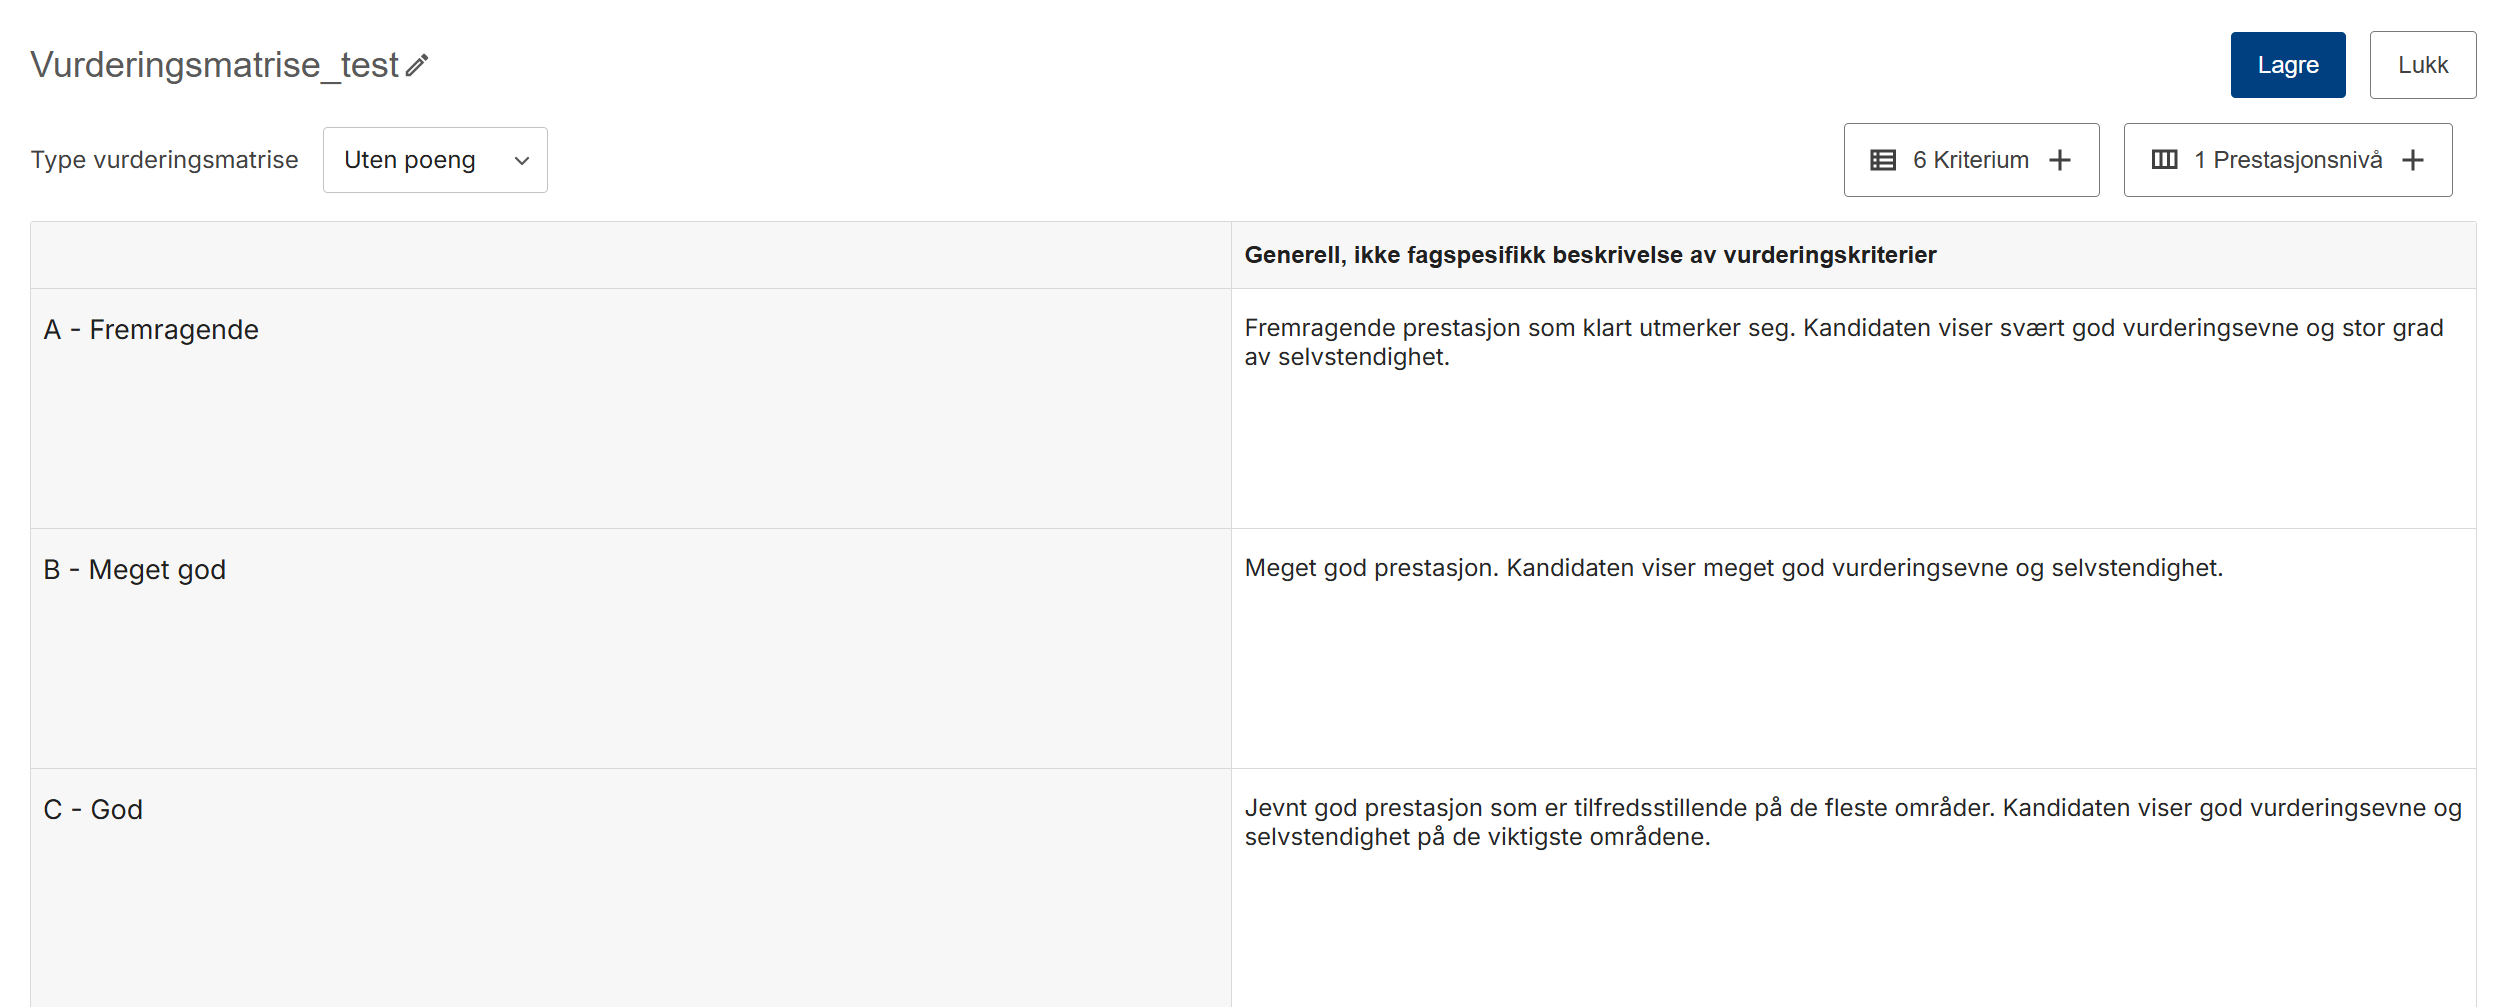Select the A - Fremragende criterion cell
The height and width of the screenshot is (1007, 2495).
pyautogui.click(x=631, y=408)
